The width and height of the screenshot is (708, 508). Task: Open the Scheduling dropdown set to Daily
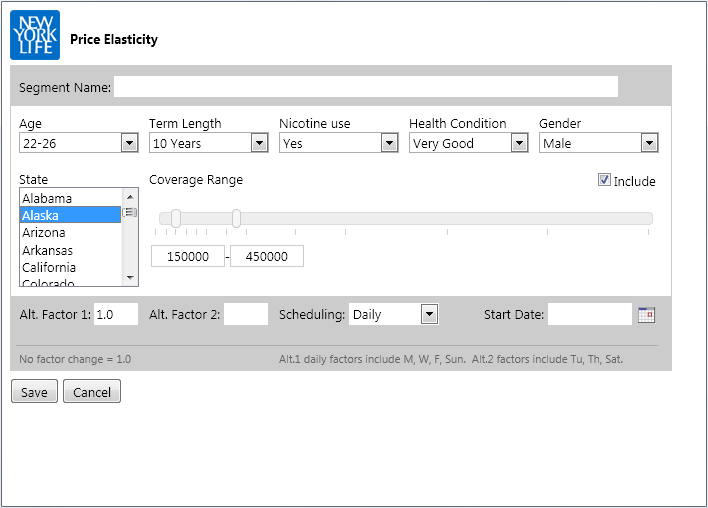click(394, 314)
